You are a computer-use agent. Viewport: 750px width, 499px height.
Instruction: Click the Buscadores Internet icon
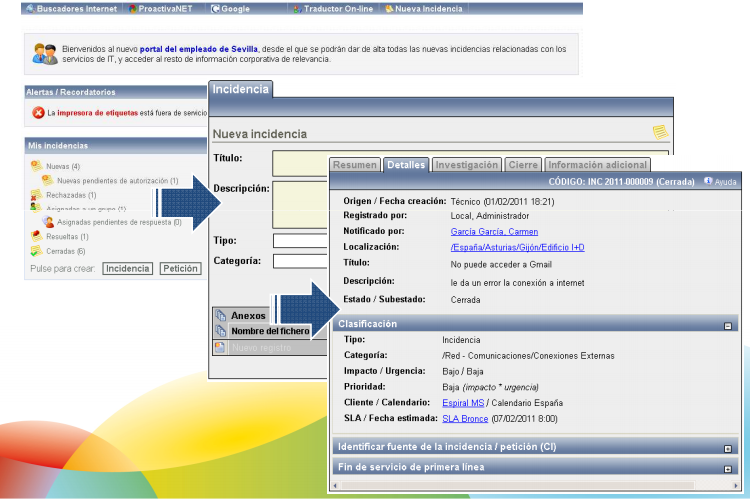click(x=31, y=9)
